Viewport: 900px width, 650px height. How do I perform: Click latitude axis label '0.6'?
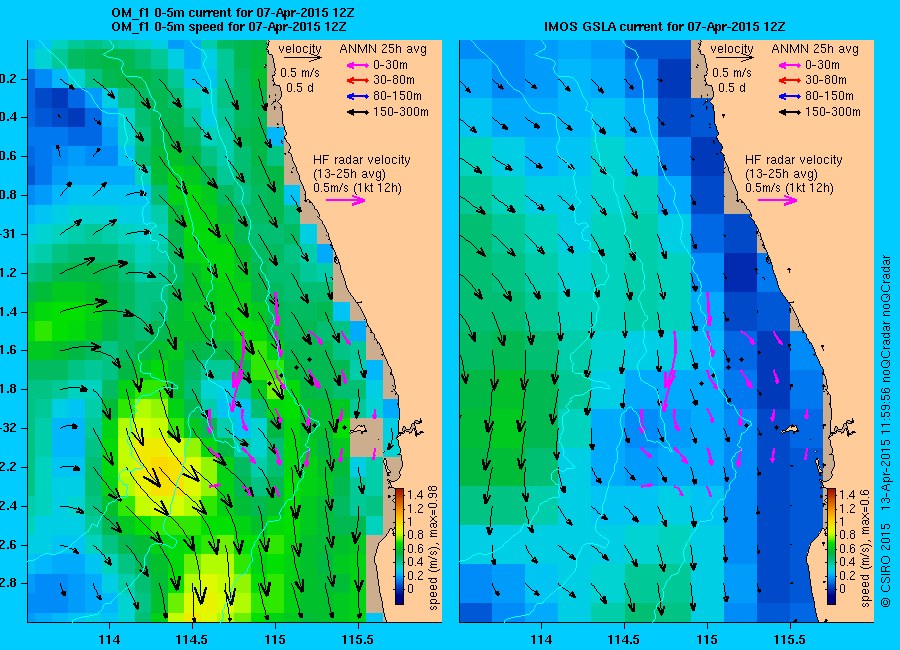[9, 156]
